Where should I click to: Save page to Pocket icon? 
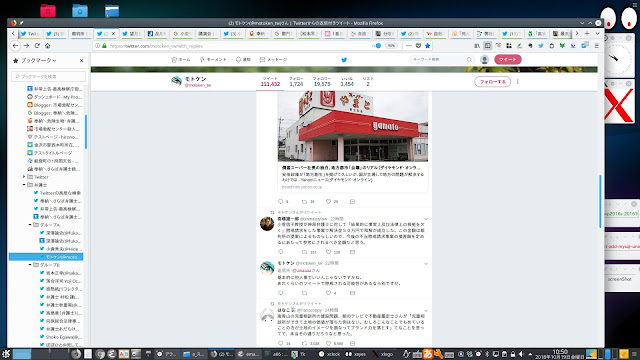[x=418, y=46]
